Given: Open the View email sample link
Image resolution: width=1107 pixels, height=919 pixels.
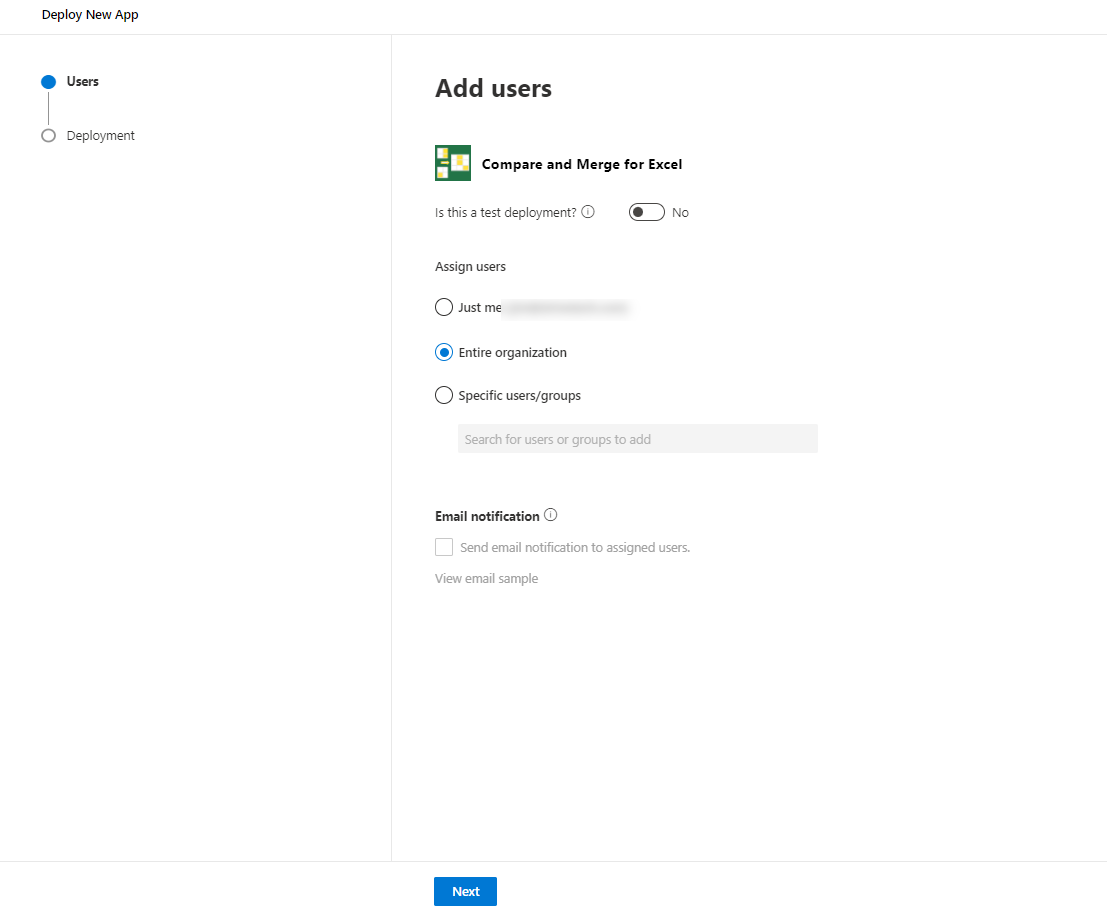Looking at the screenshot, I should pos(486,578).
